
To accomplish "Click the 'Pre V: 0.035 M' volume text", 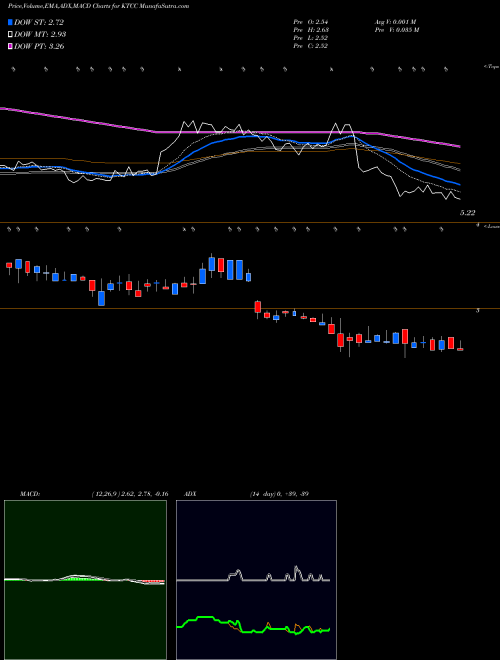I will (x=396, y=30).
